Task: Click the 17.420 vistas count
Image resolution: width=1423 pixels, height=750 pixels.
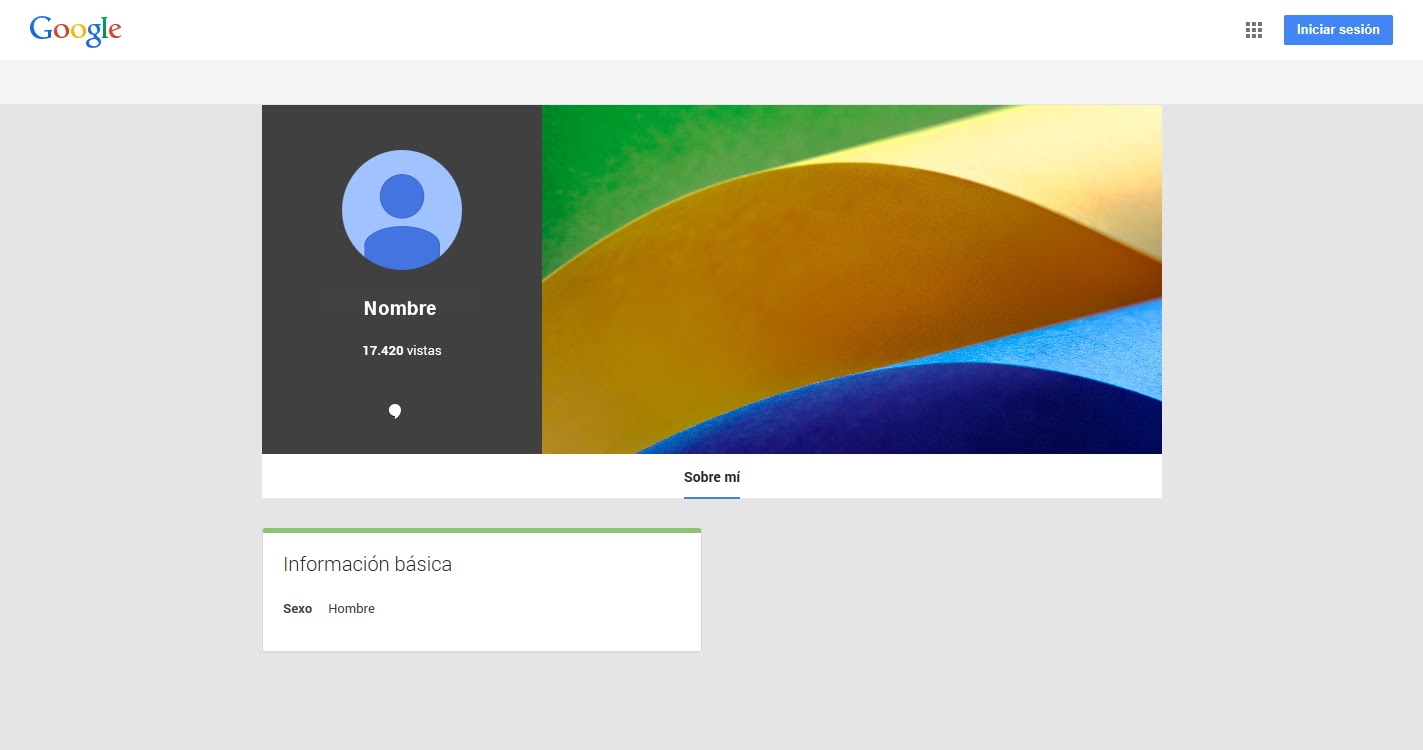Action: pos(402,351)
